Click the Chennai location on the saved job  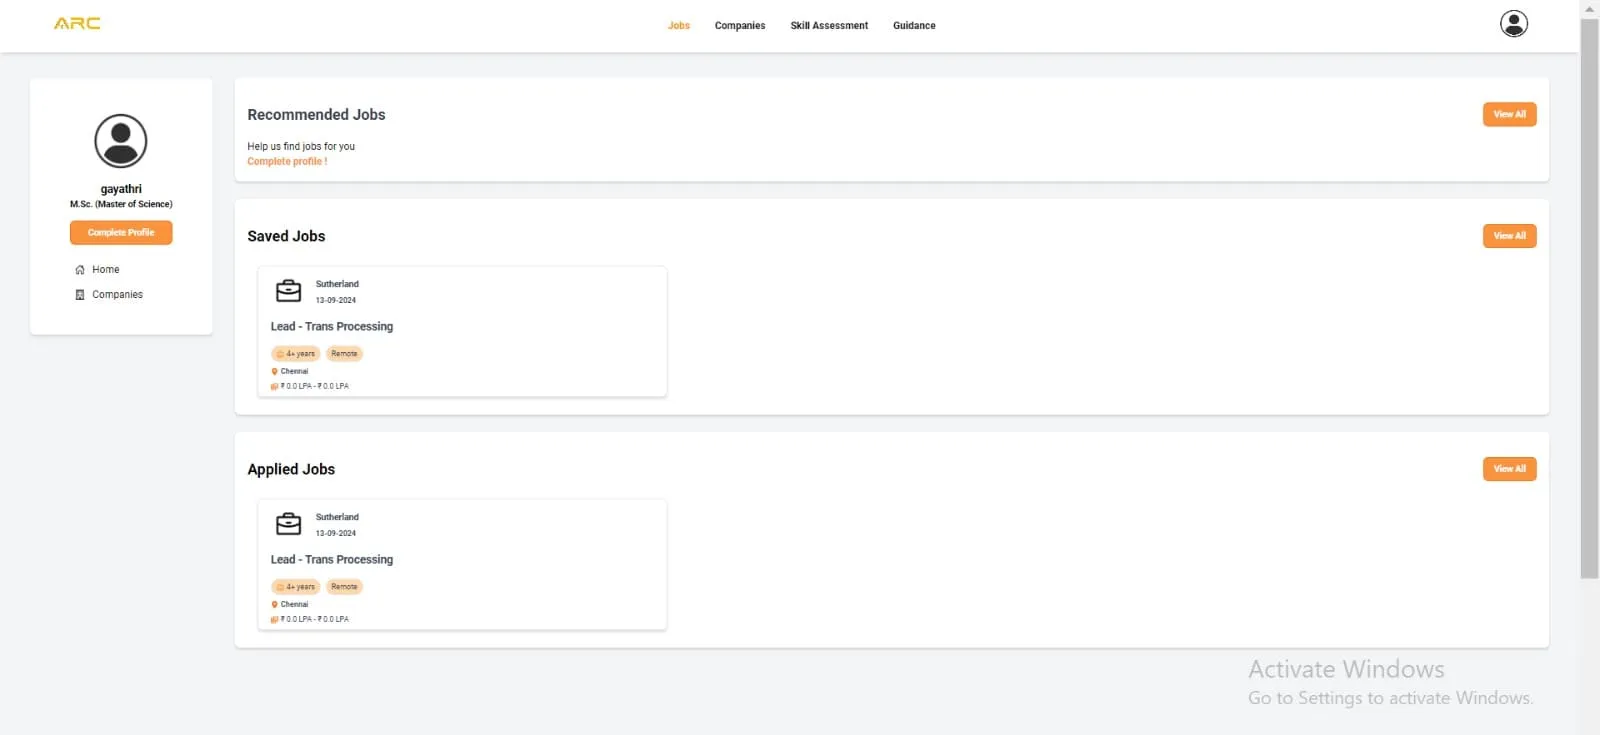(295, 371)
